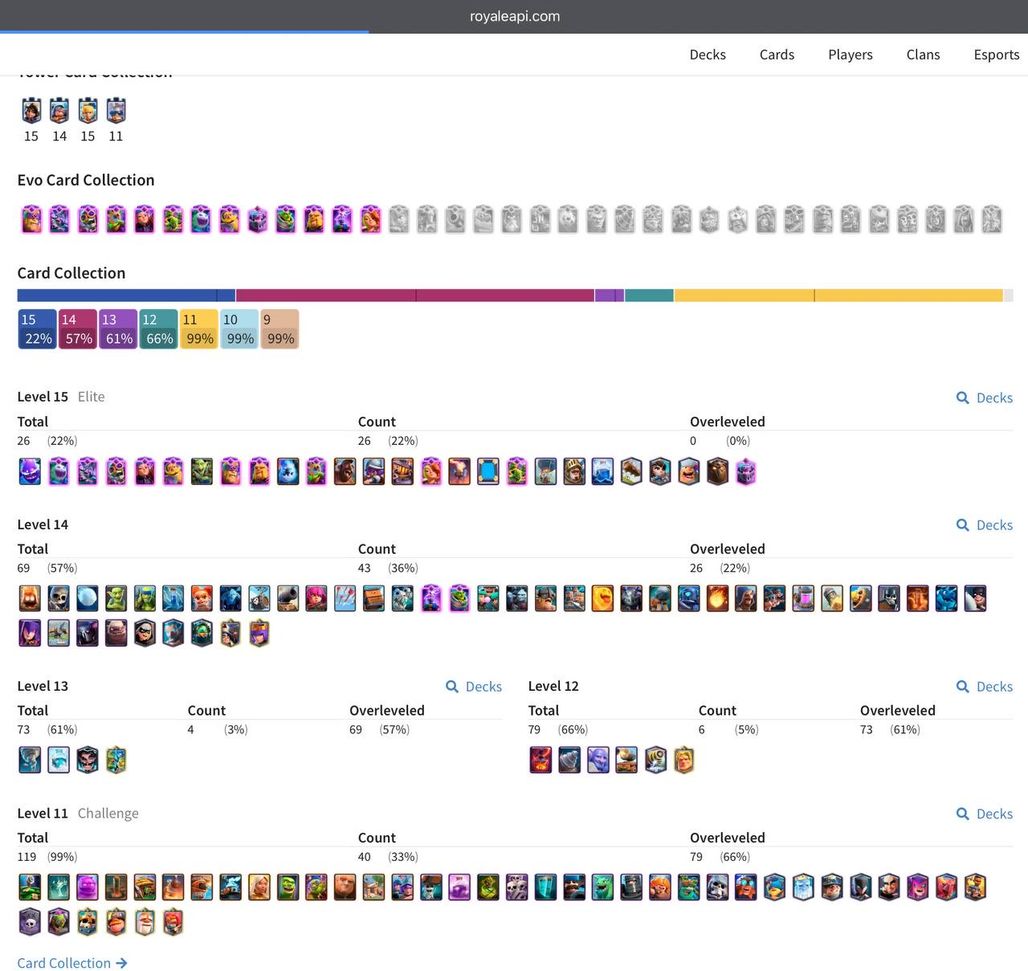Open the Decks navigation menu item

point(707,54)
